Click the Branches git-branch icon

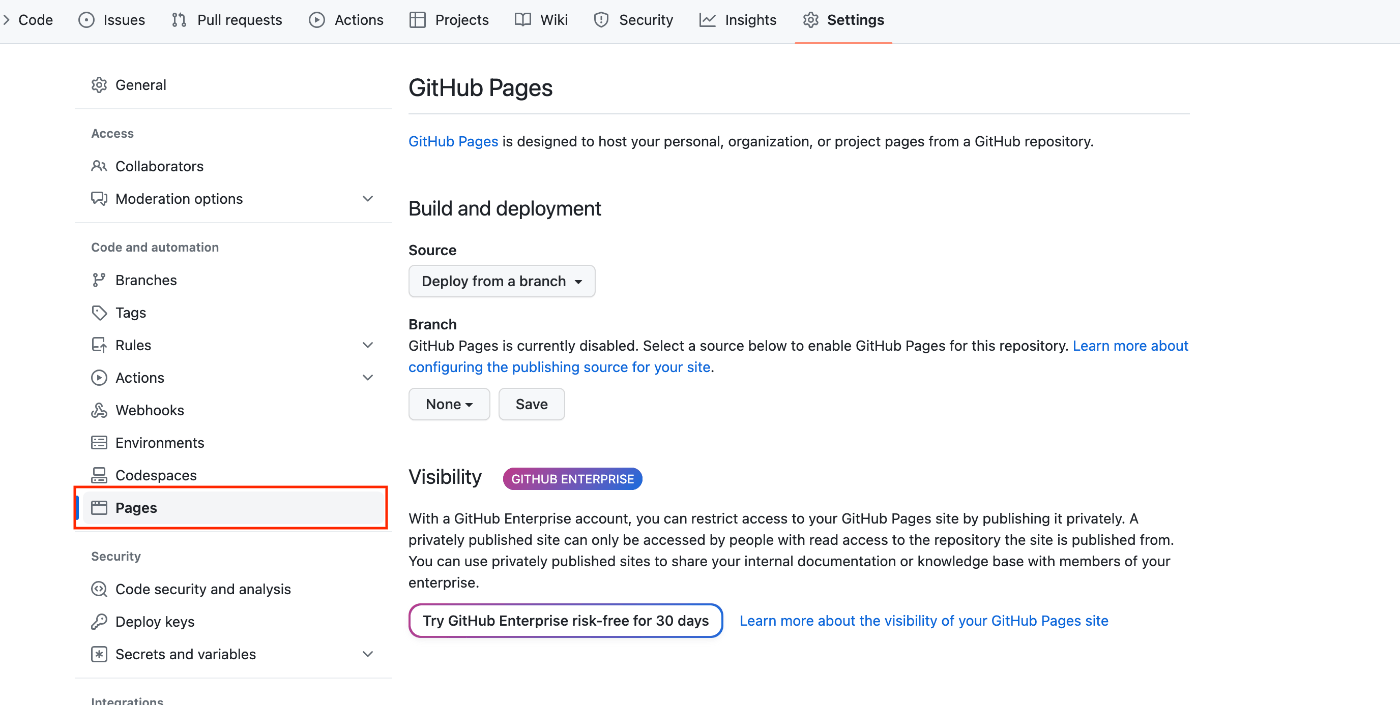(x=99, y=280)
